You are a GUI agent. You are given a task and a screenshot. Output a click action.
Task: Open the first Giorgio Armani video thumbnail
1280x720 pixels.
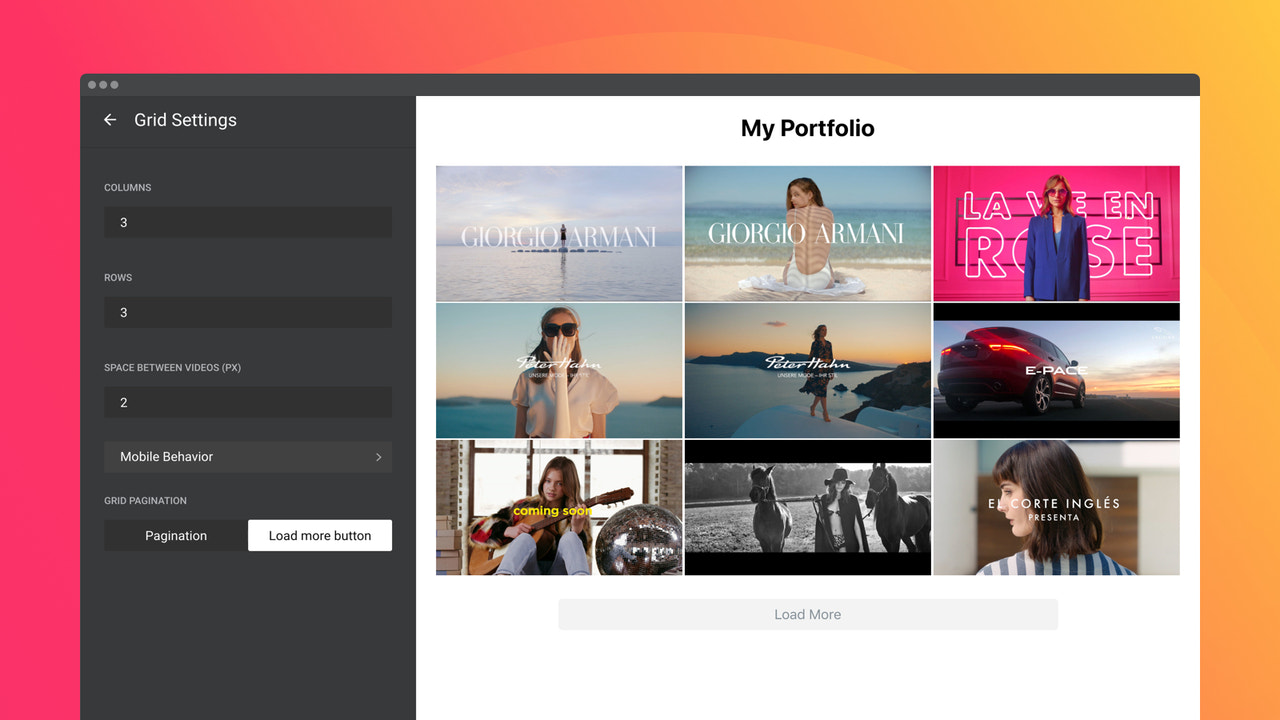(558, 233)
